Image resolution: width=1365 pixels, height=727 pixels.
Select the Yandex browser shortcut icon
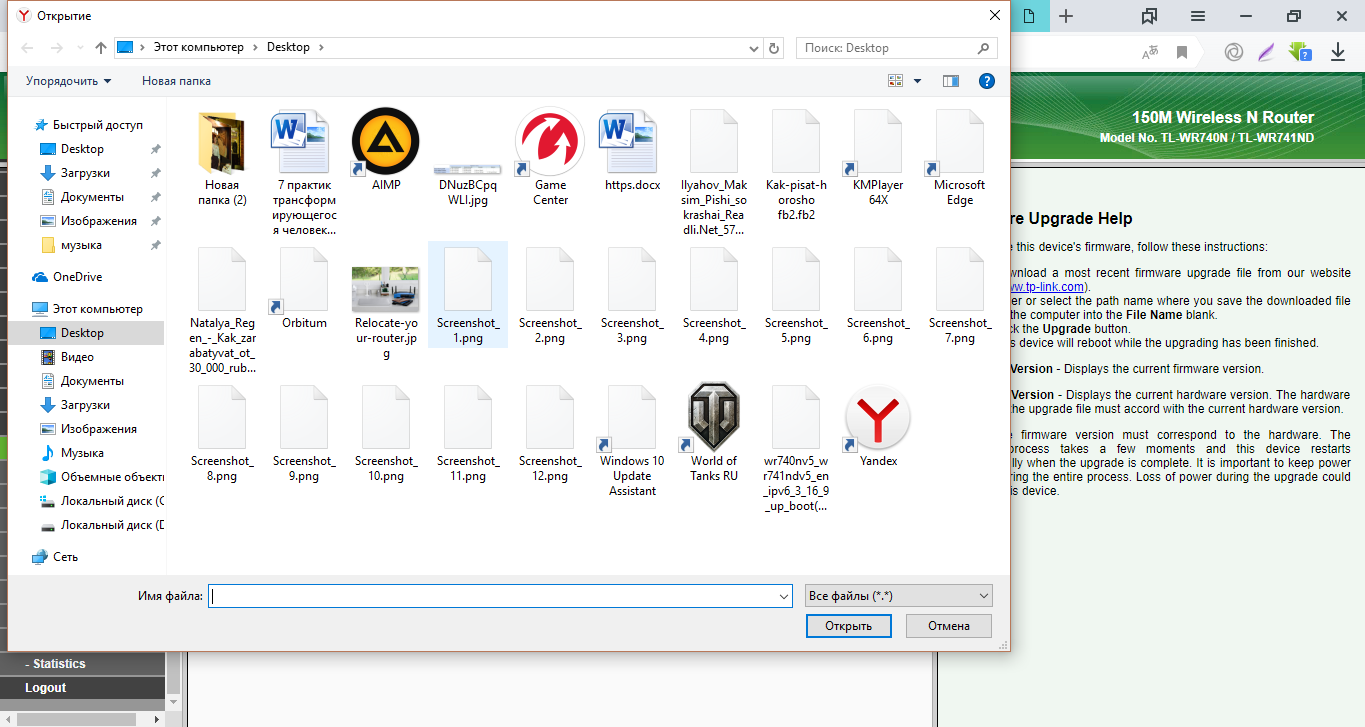[x=878, y=417]
